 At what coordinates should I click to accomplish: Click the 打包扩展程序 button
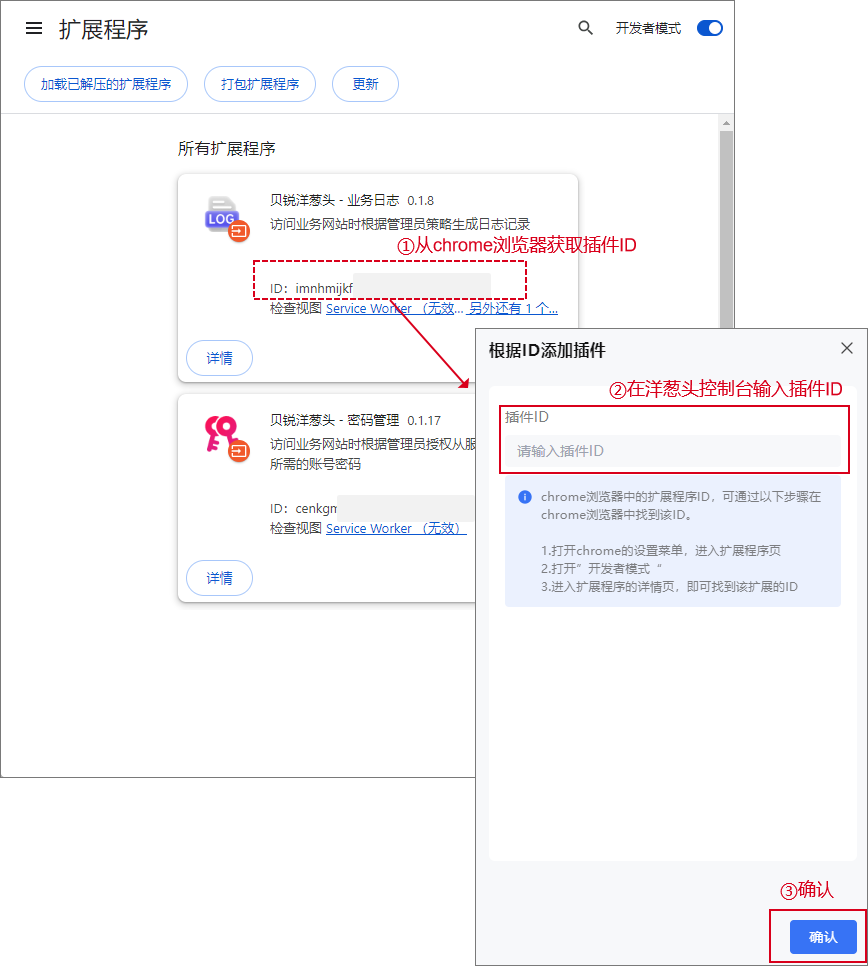tap(260, 84)
